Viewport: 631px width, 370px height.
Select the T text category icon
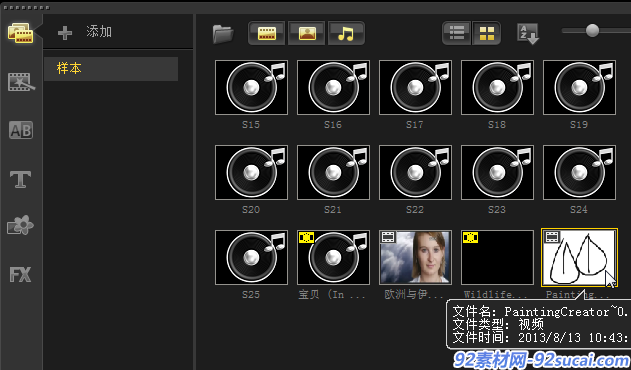pos(21,179)
